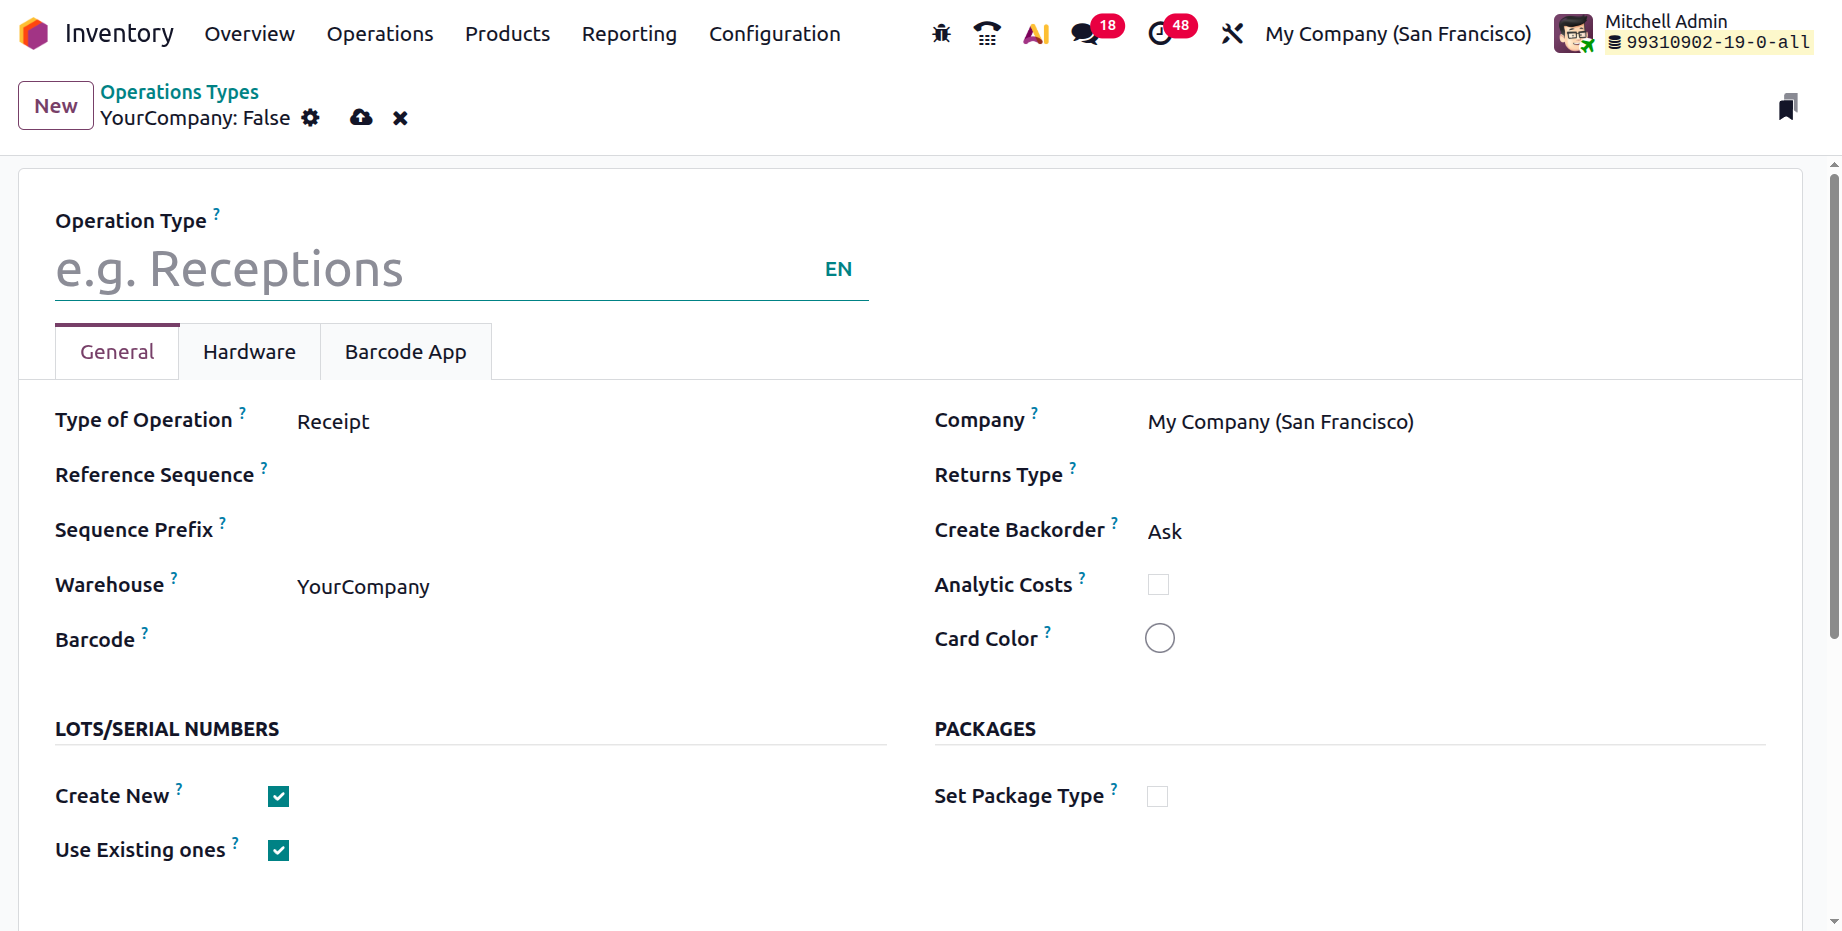Click the gear actions icon
The height and width of the screenshot is (931, 1842).
pyautogui.click(x=311, y=118)
